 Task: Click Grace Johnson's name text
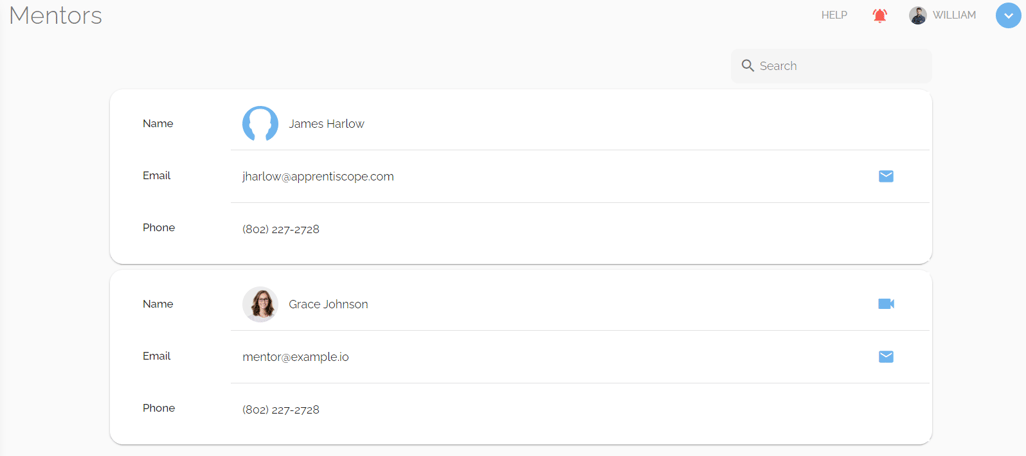(328, 304)
